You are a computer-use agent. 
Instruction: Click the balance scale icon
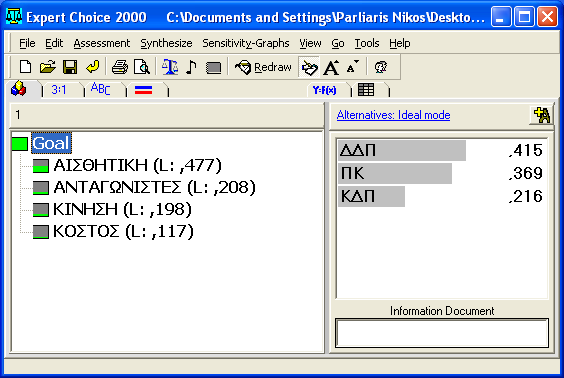pos(170,67)
